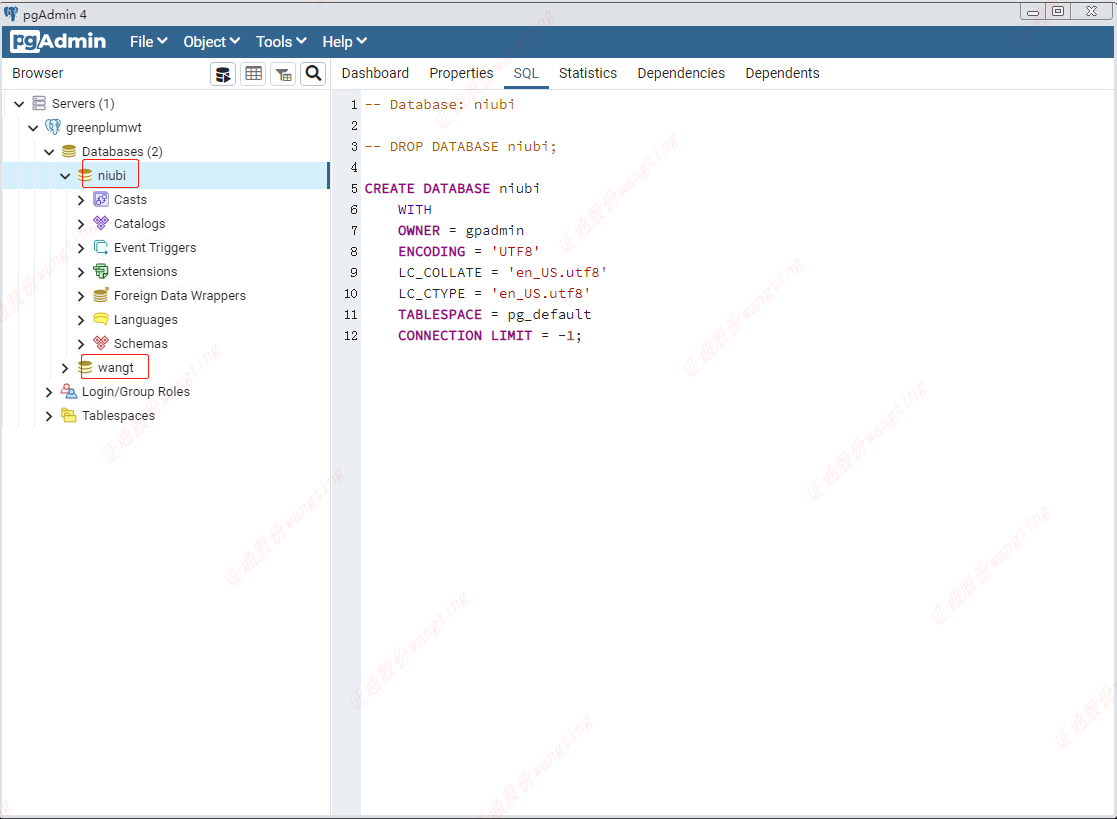Click the Extensions node icon
This screenshot has height=819, width=1117.
pyautogui.click(x=101, y=271)
